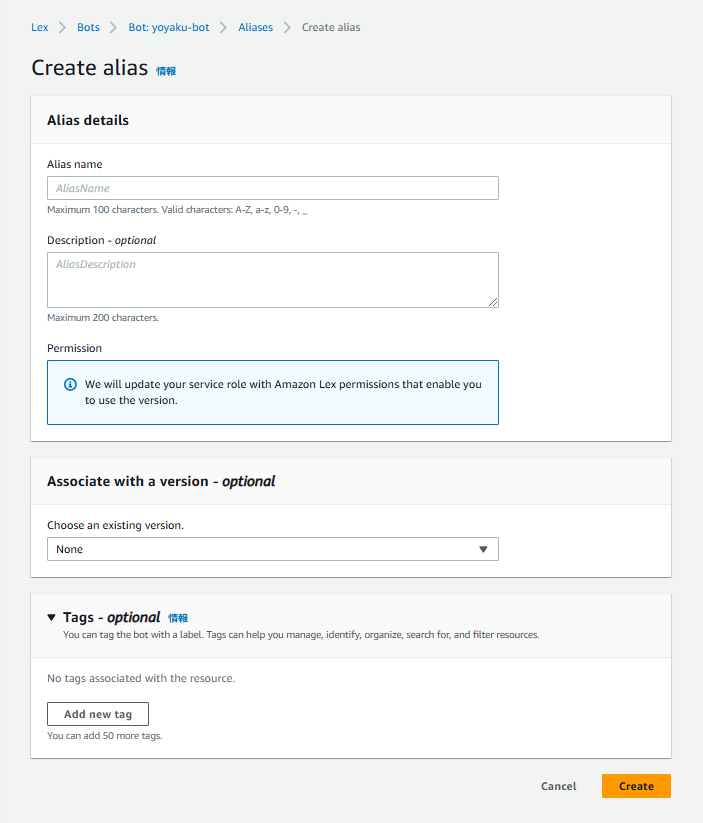The height and width of the screenshot is (823, 703).
Task: Go to Lex in the breadcrumb
Action: [x=40, y=27]
